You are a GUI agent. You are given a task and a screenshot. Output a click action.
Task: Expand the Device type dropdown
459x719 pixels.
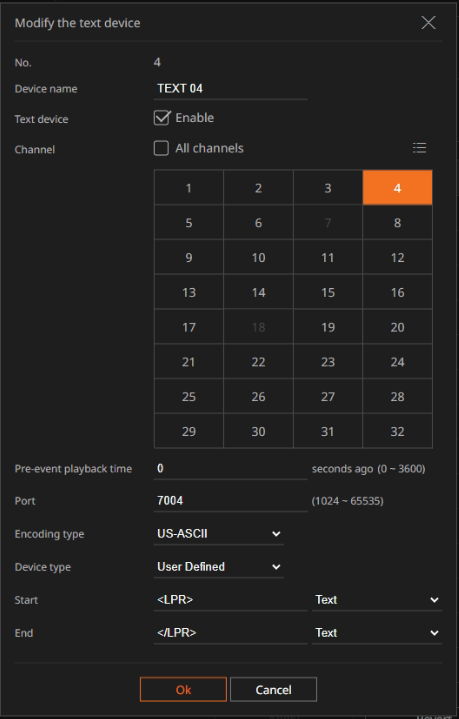(x=219, y=567)
